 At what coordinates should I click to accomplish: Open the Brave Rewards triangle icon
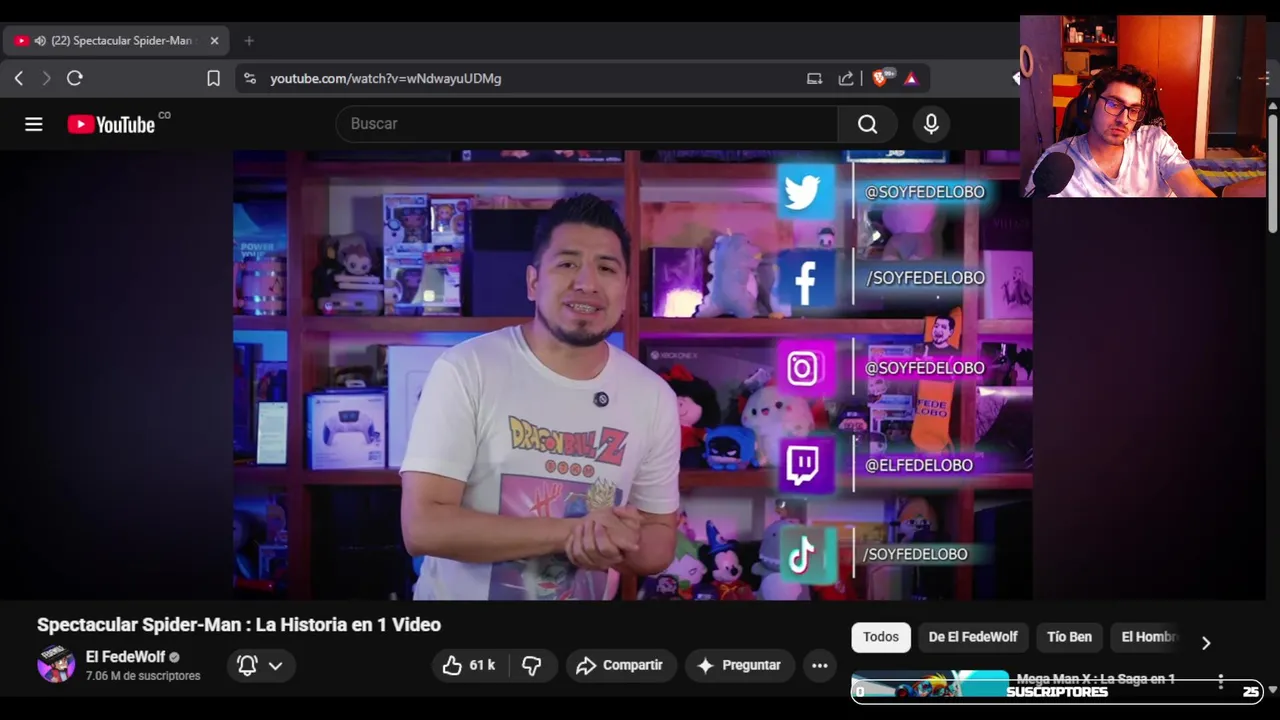click(911, 78)
